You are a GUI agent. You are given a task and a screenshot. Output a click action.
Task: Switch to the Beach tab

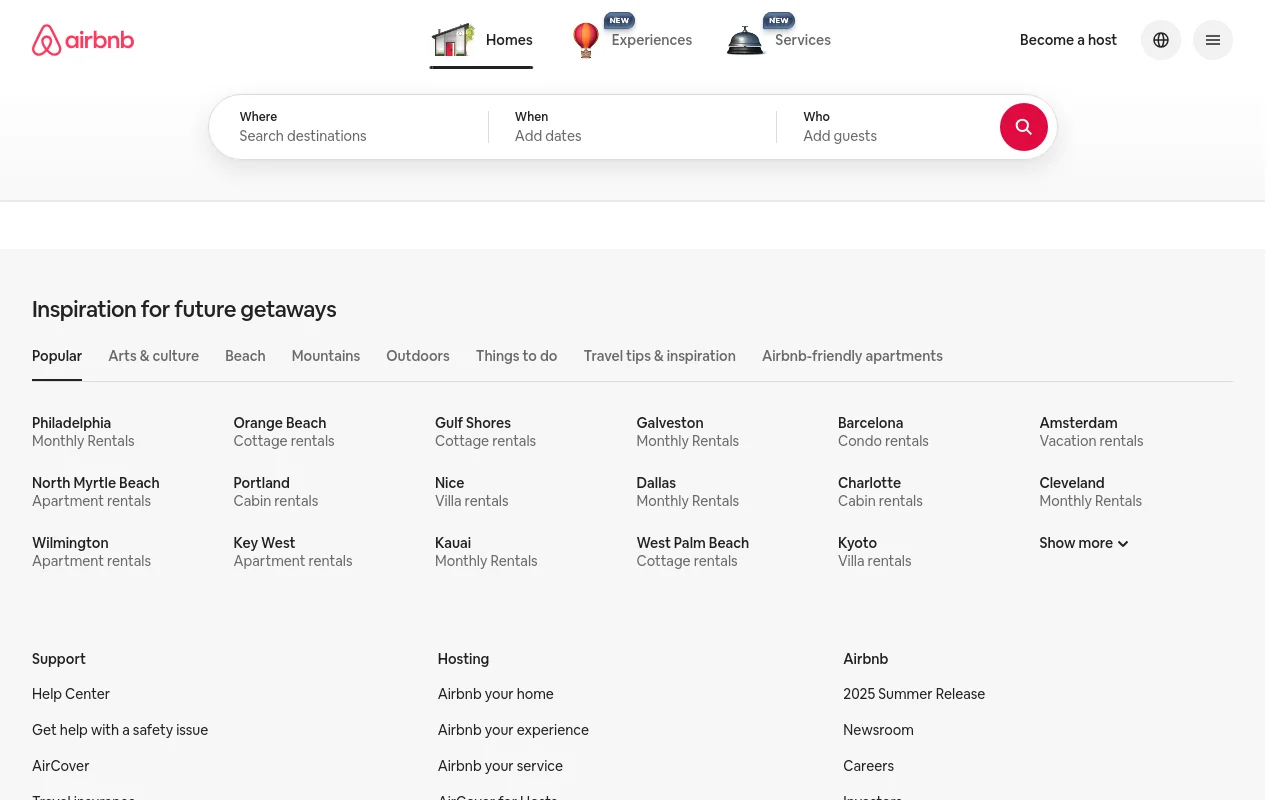tap(245, 356)
